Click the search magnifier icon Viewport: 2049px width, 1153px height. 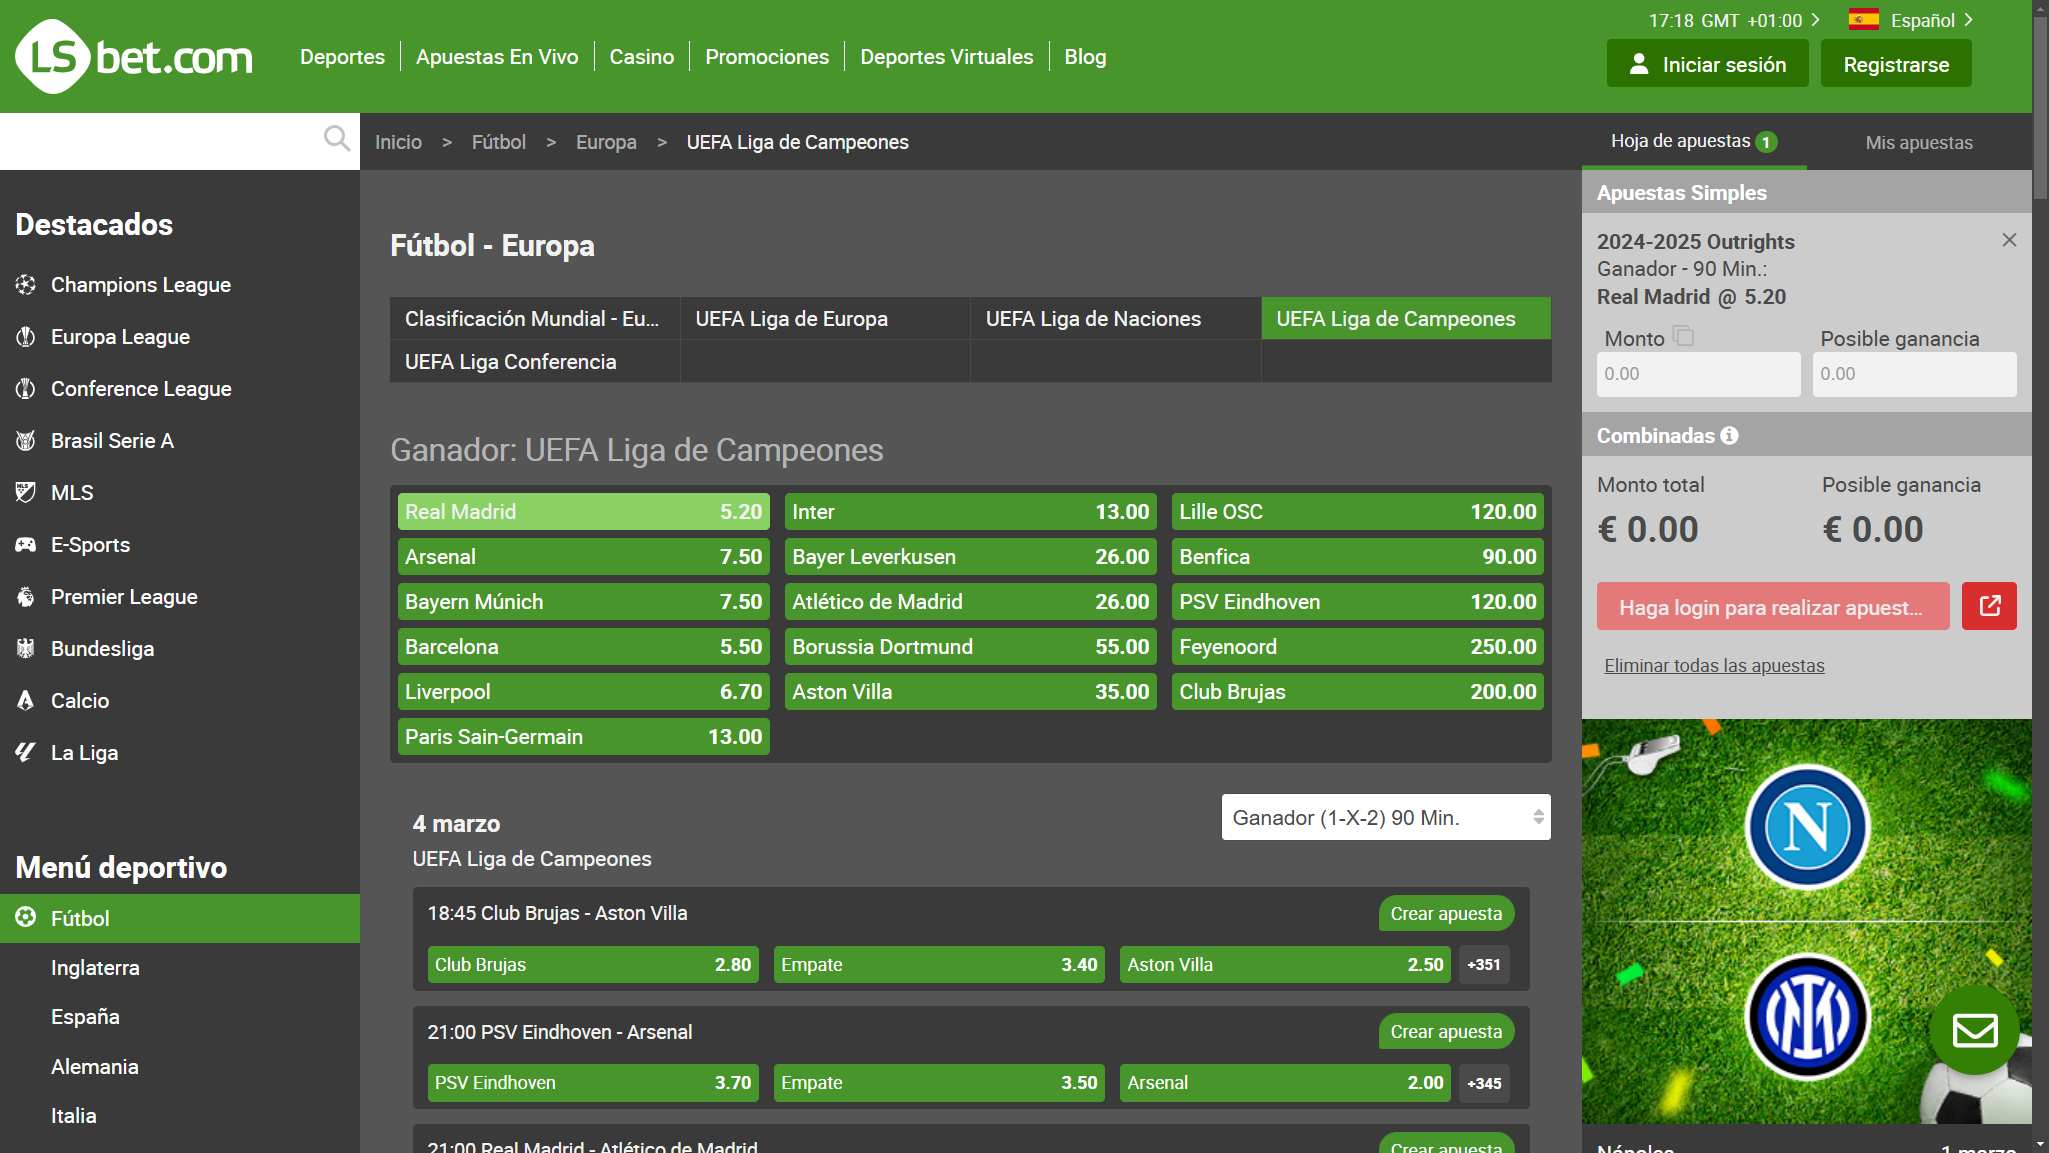coord(337,138)
